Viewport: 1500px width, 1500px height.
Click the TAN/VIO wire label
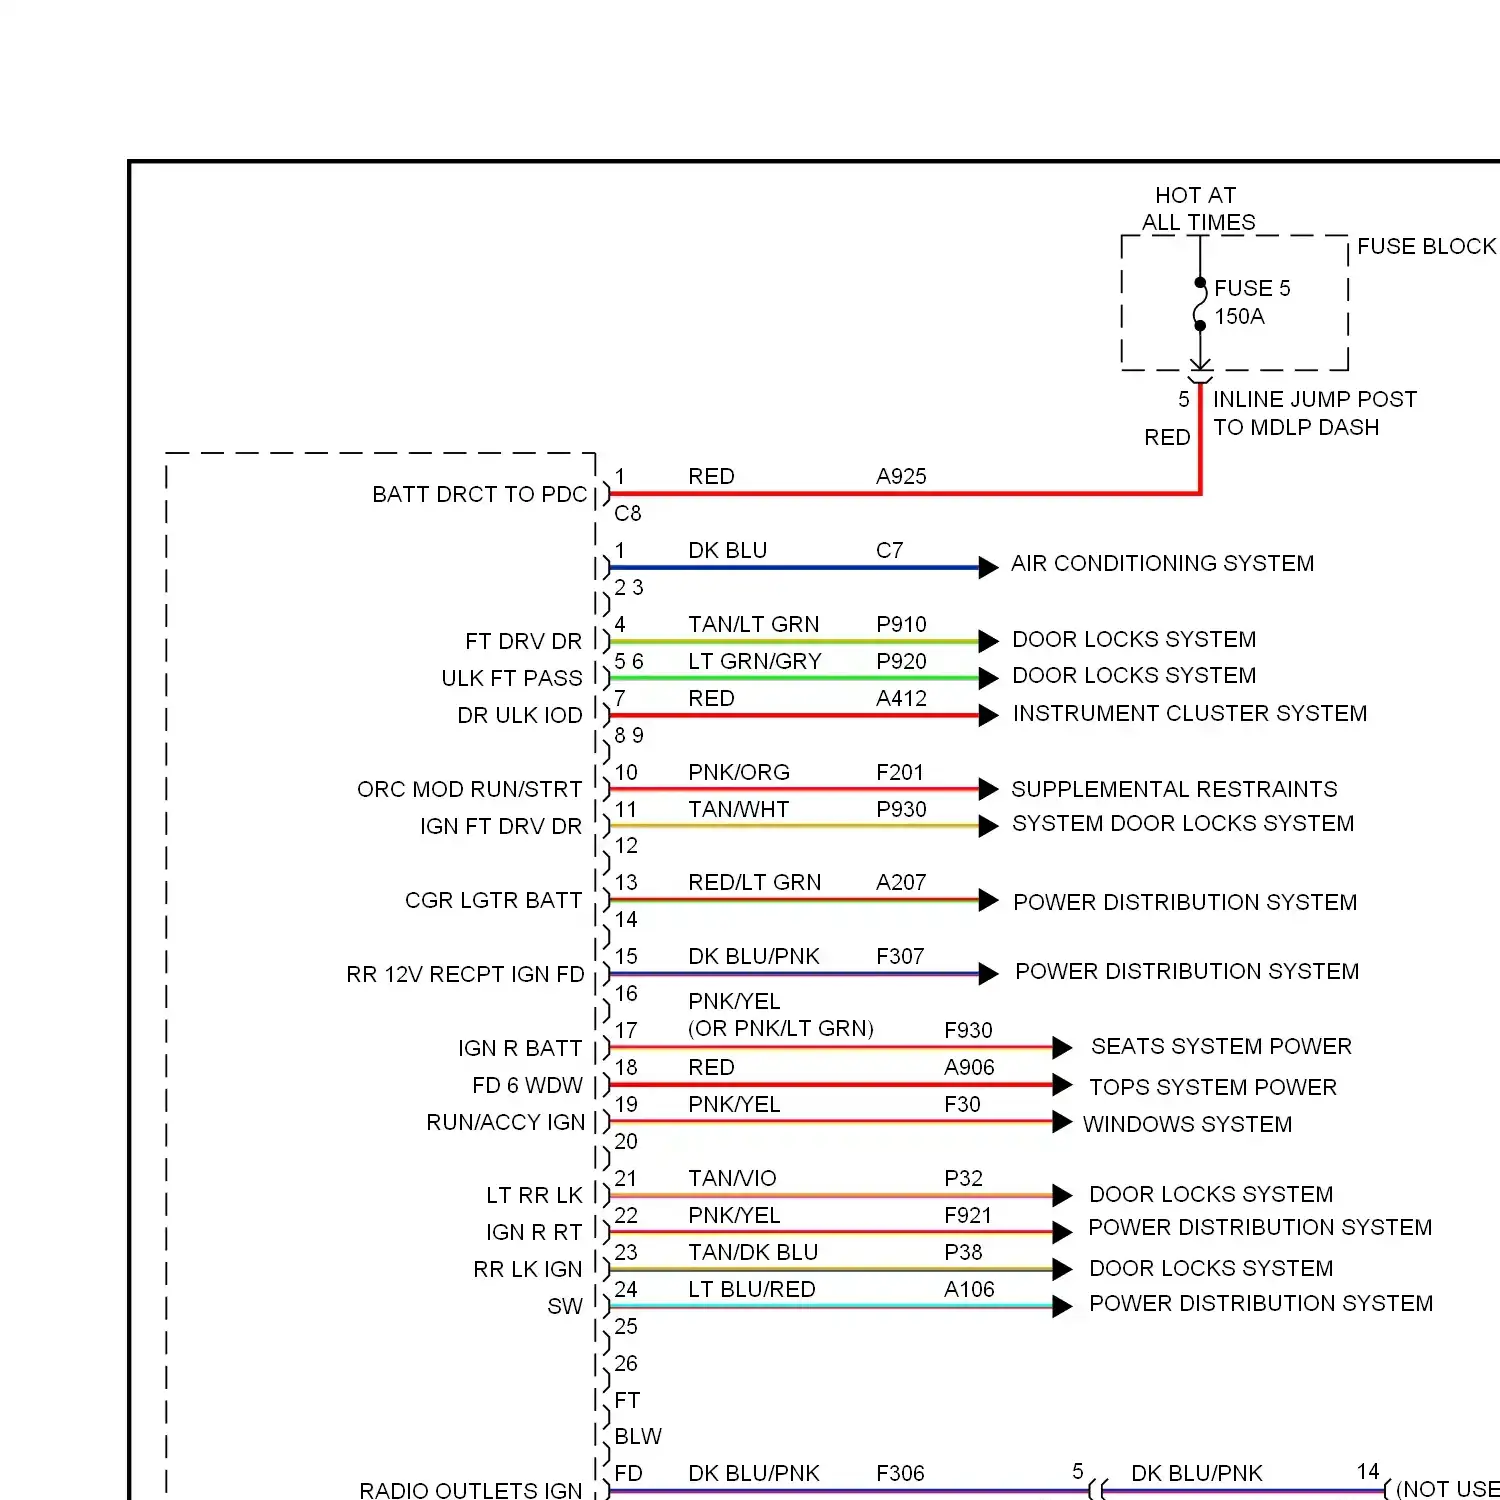click(x=732, y=1178)
